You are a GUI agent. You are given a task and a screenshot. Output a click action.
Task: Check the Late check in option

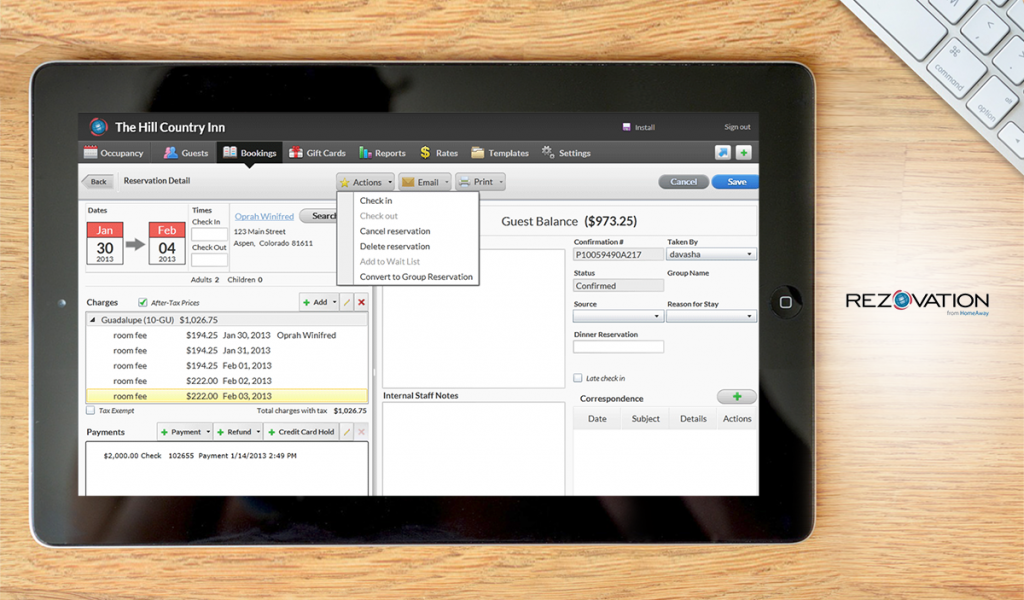click(577, 377)
